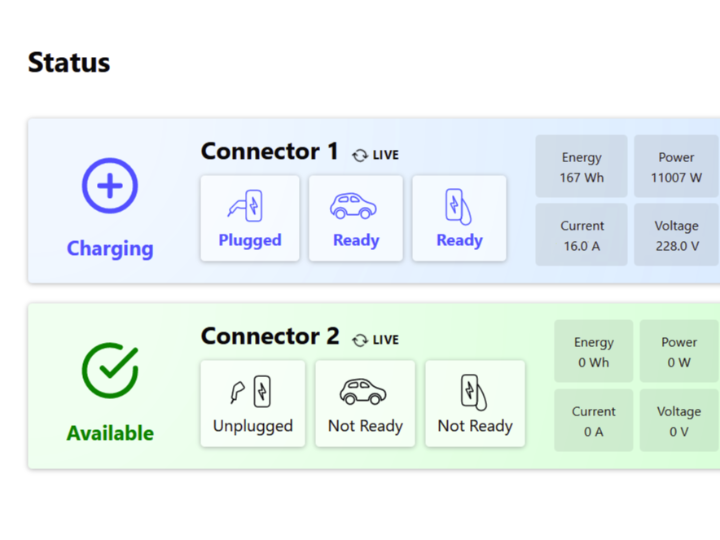Select the Connector 1 Power 11007 W tile
The height and width of the screenshot is (540, 720).
676,167
